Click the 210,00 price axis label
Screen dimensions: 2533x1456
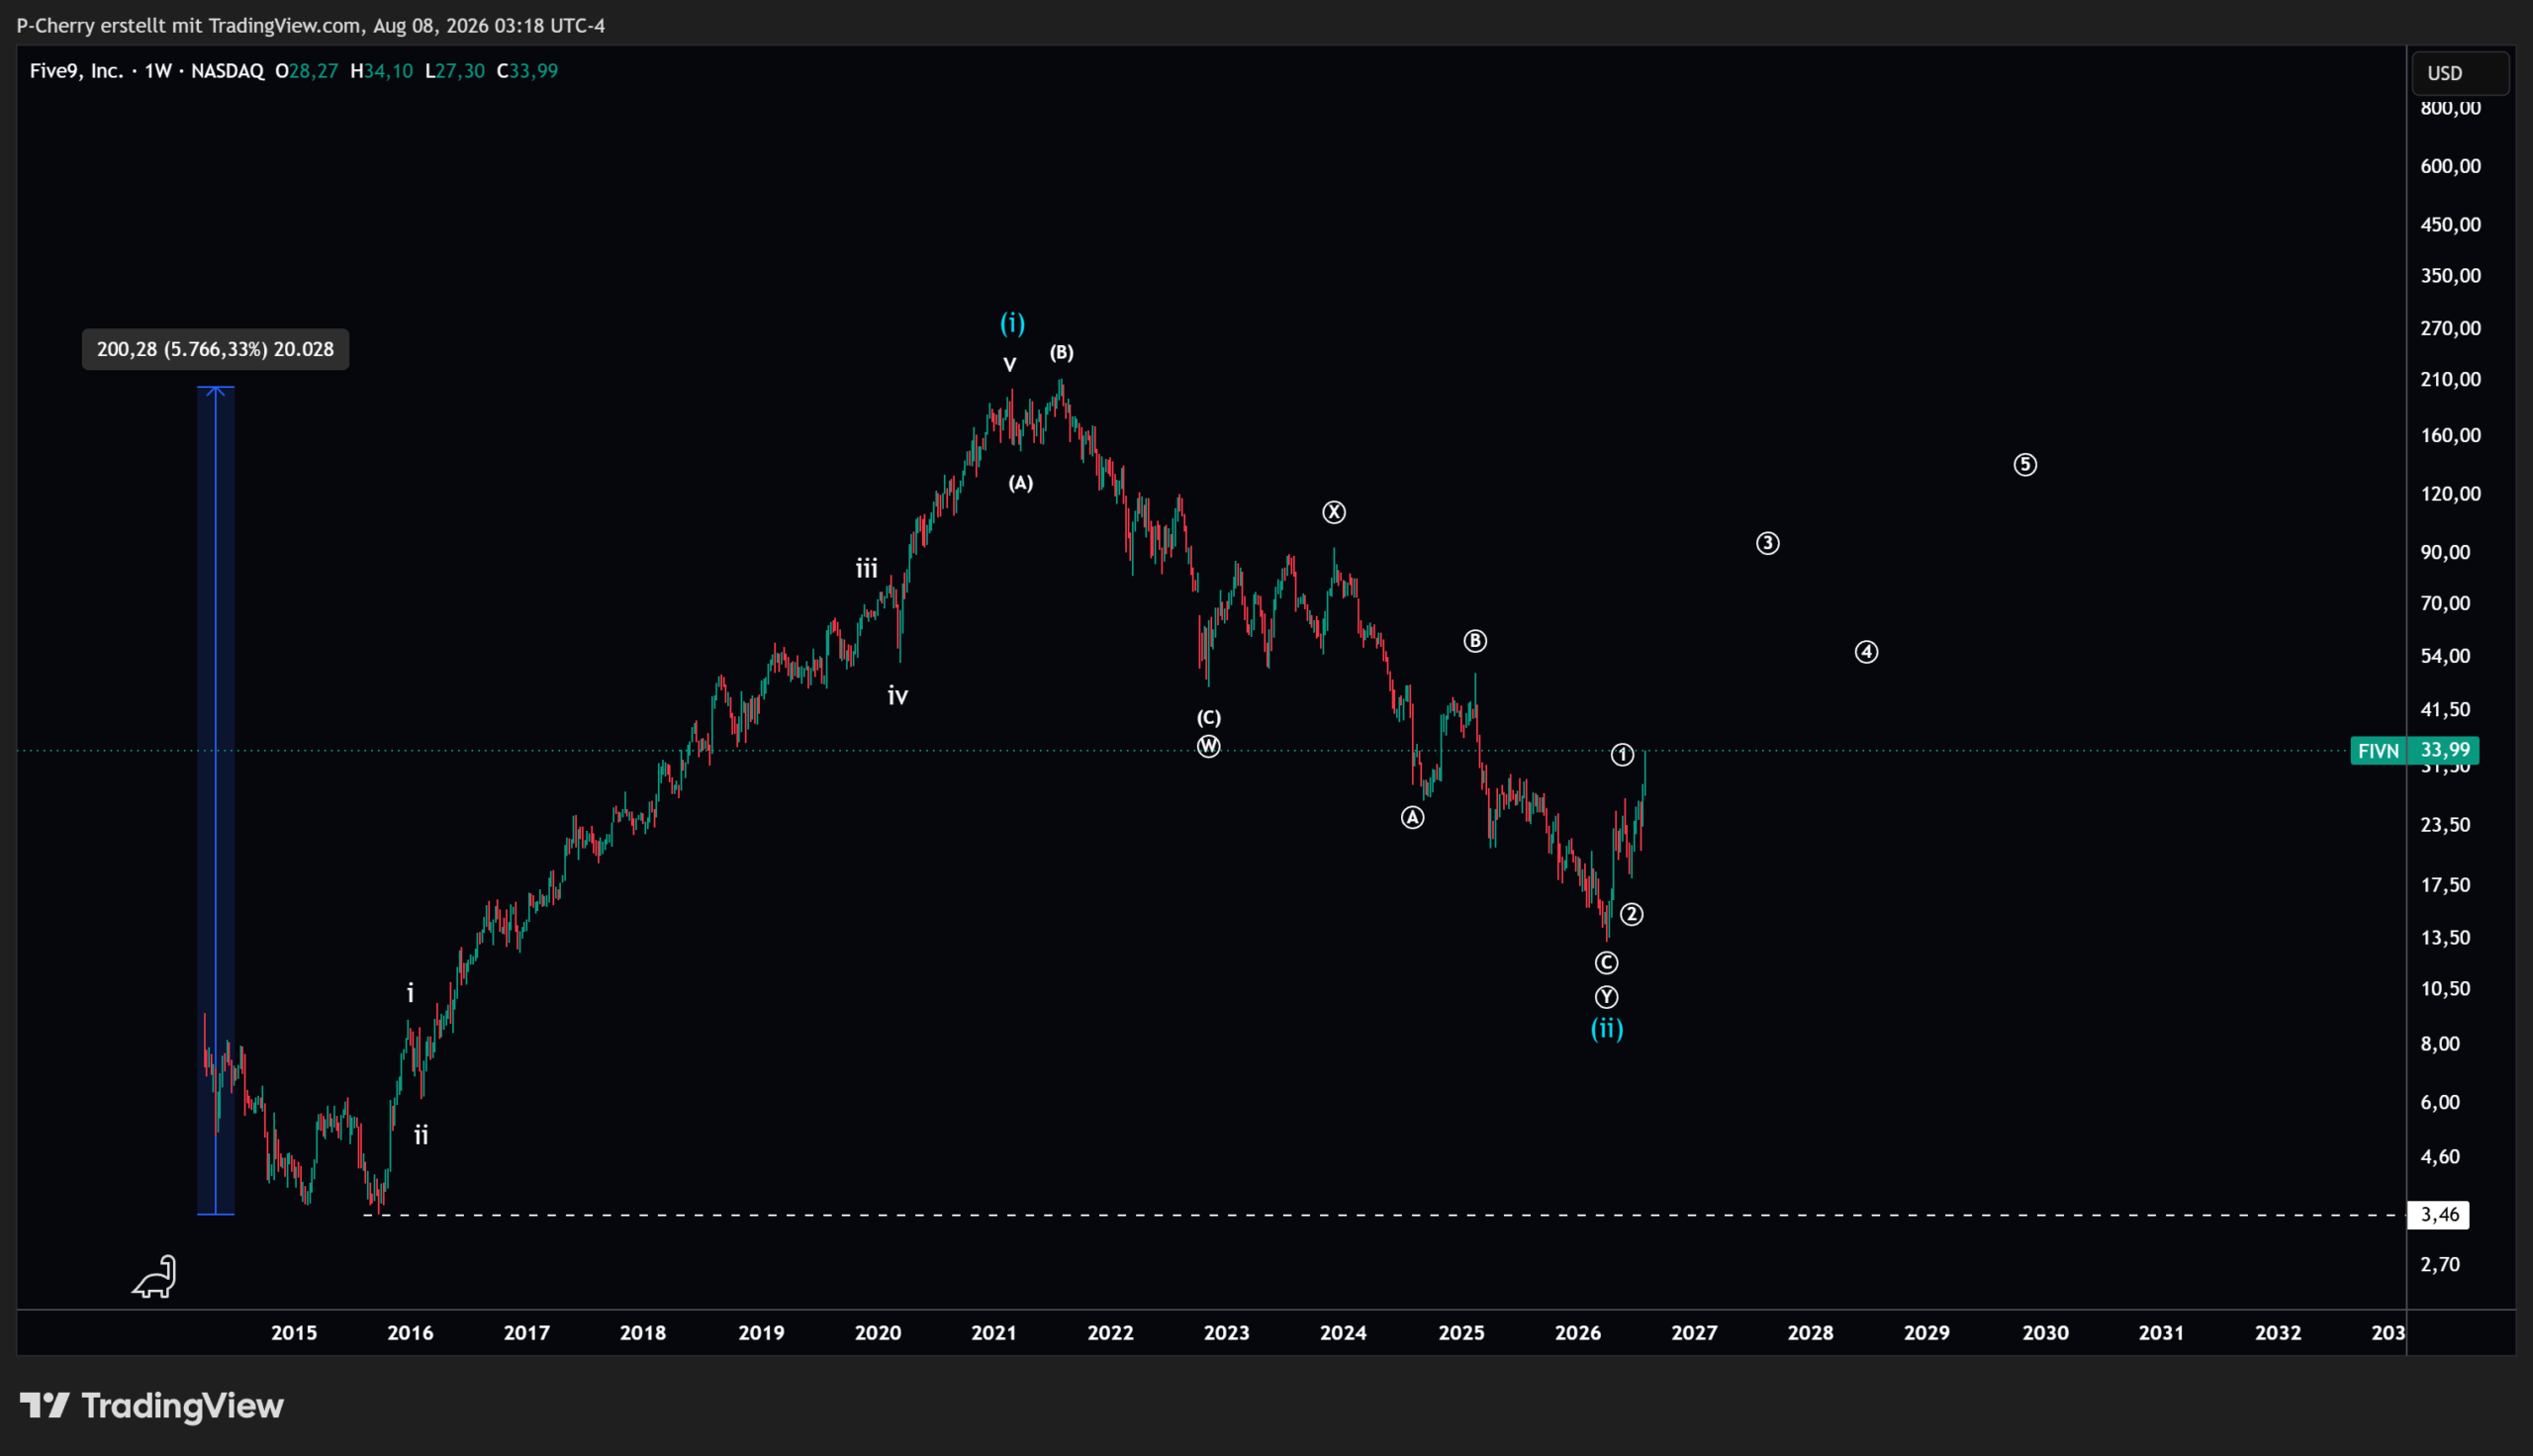pyautogui.click(x=2450, y=379)
